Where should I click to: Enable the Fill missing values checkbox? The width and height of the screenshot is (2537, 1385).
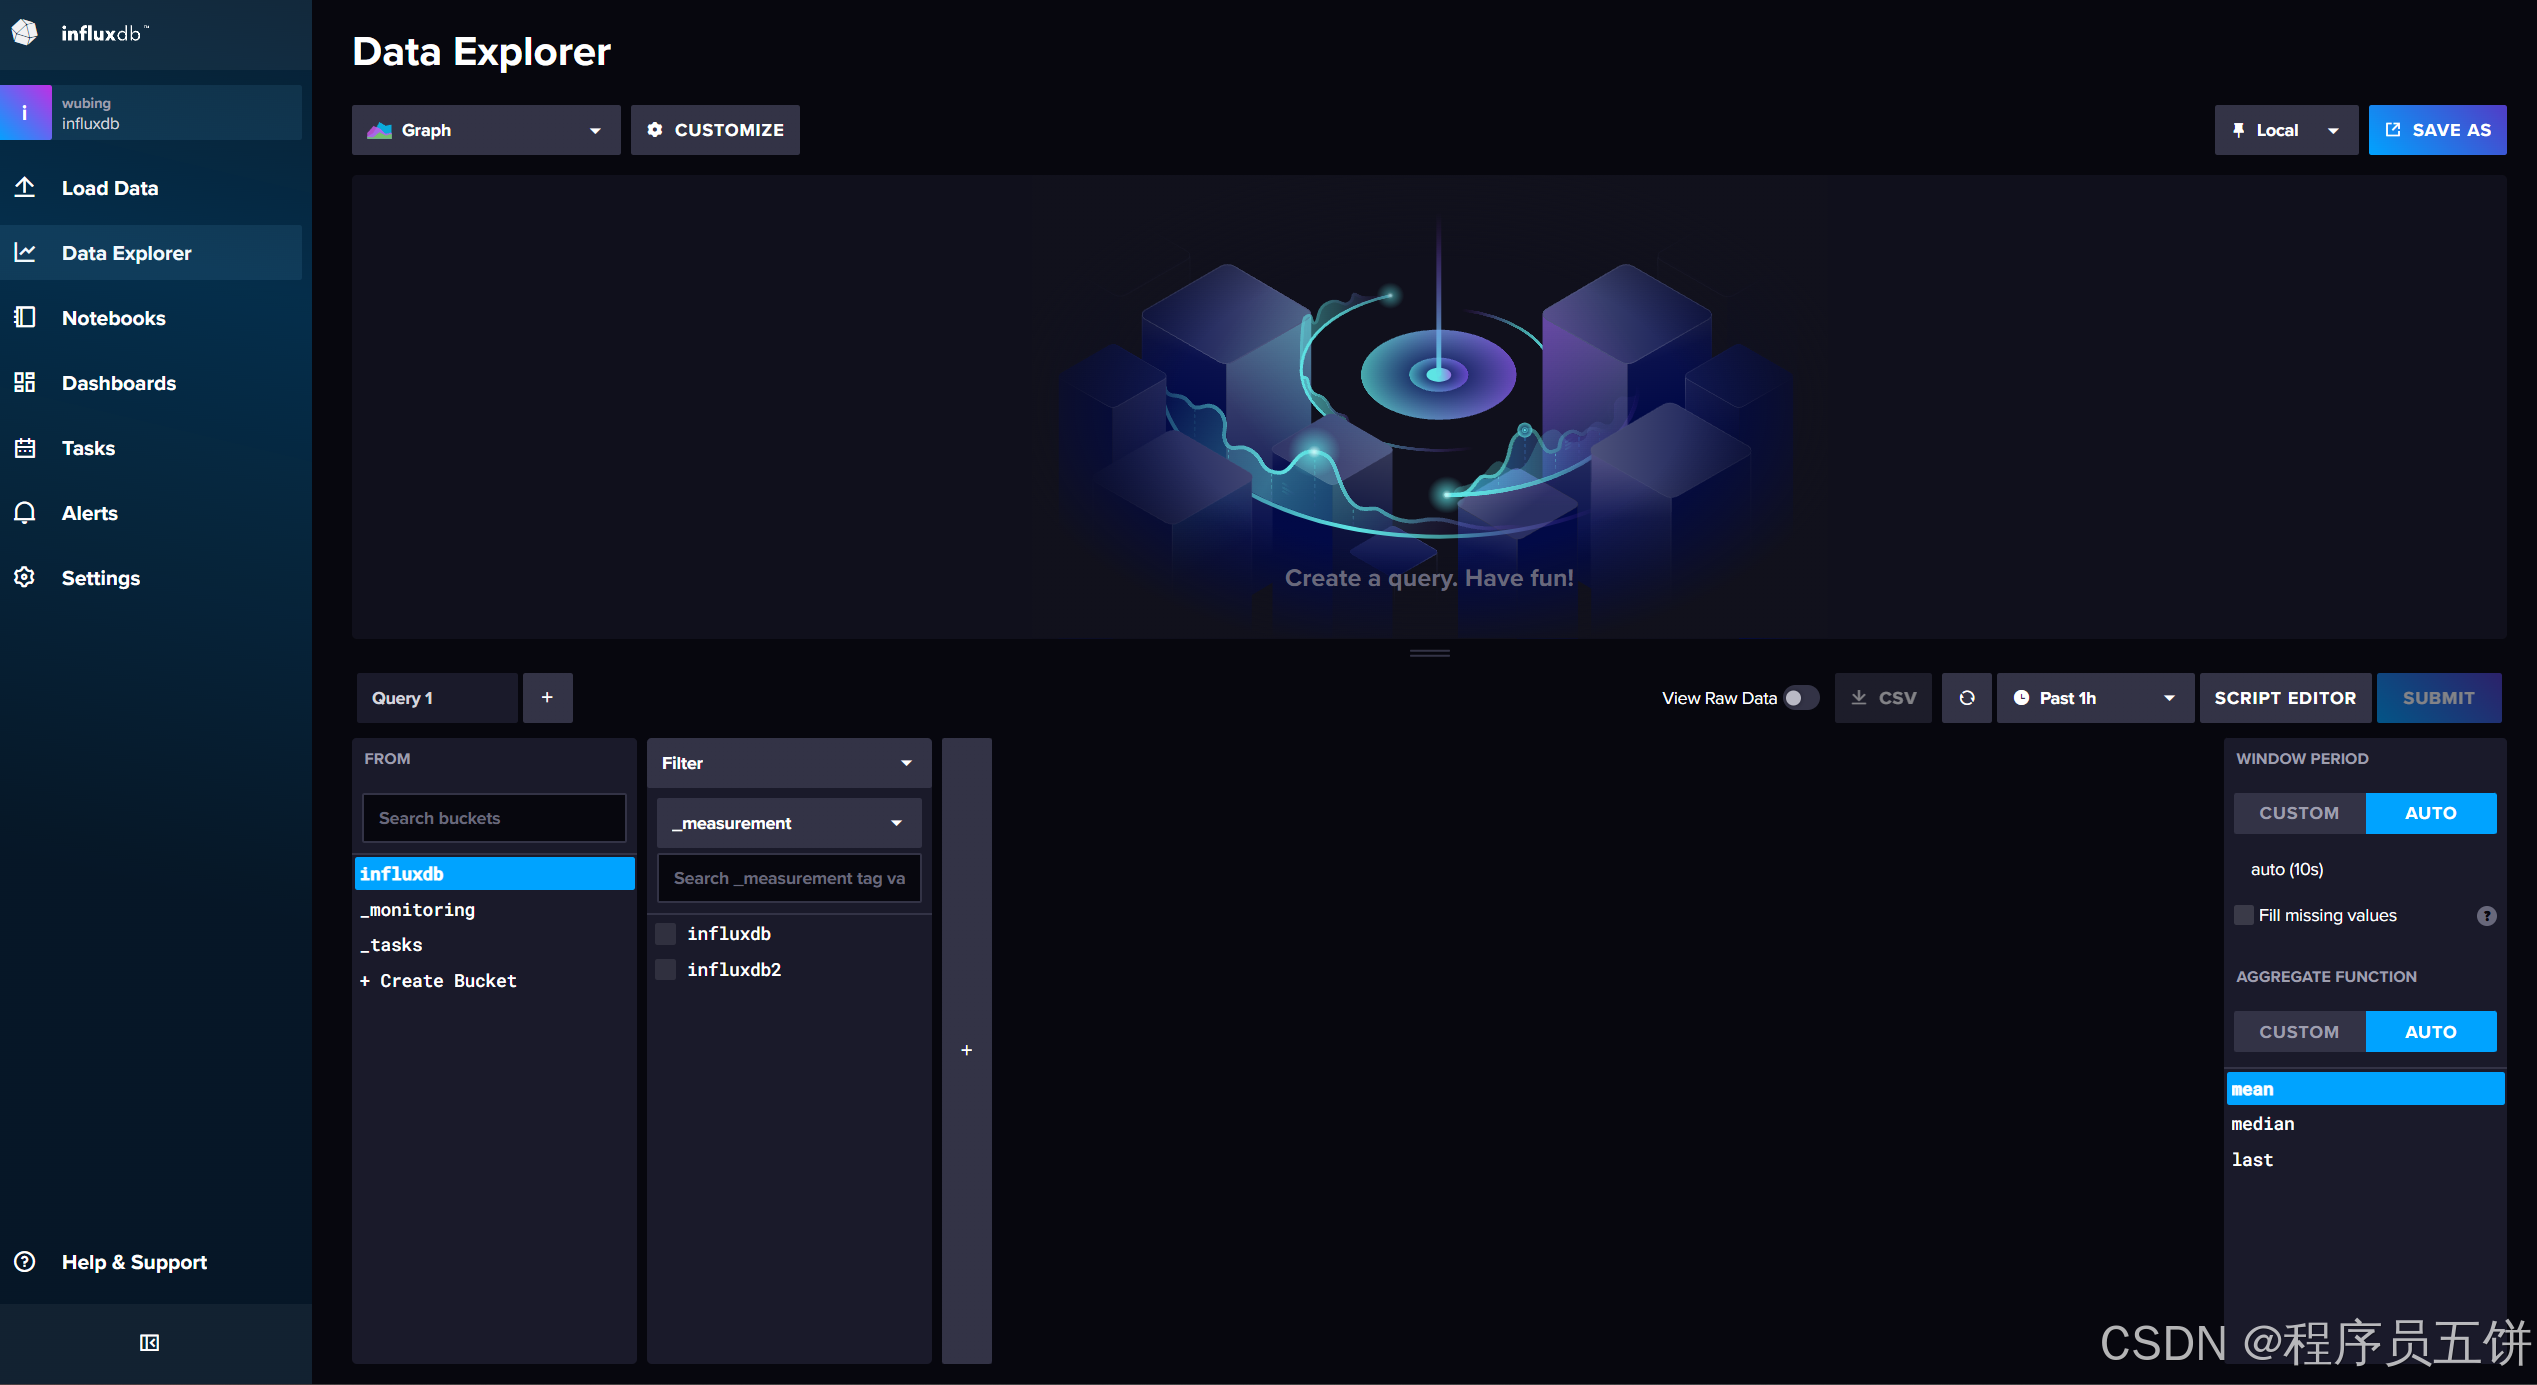2244,915
